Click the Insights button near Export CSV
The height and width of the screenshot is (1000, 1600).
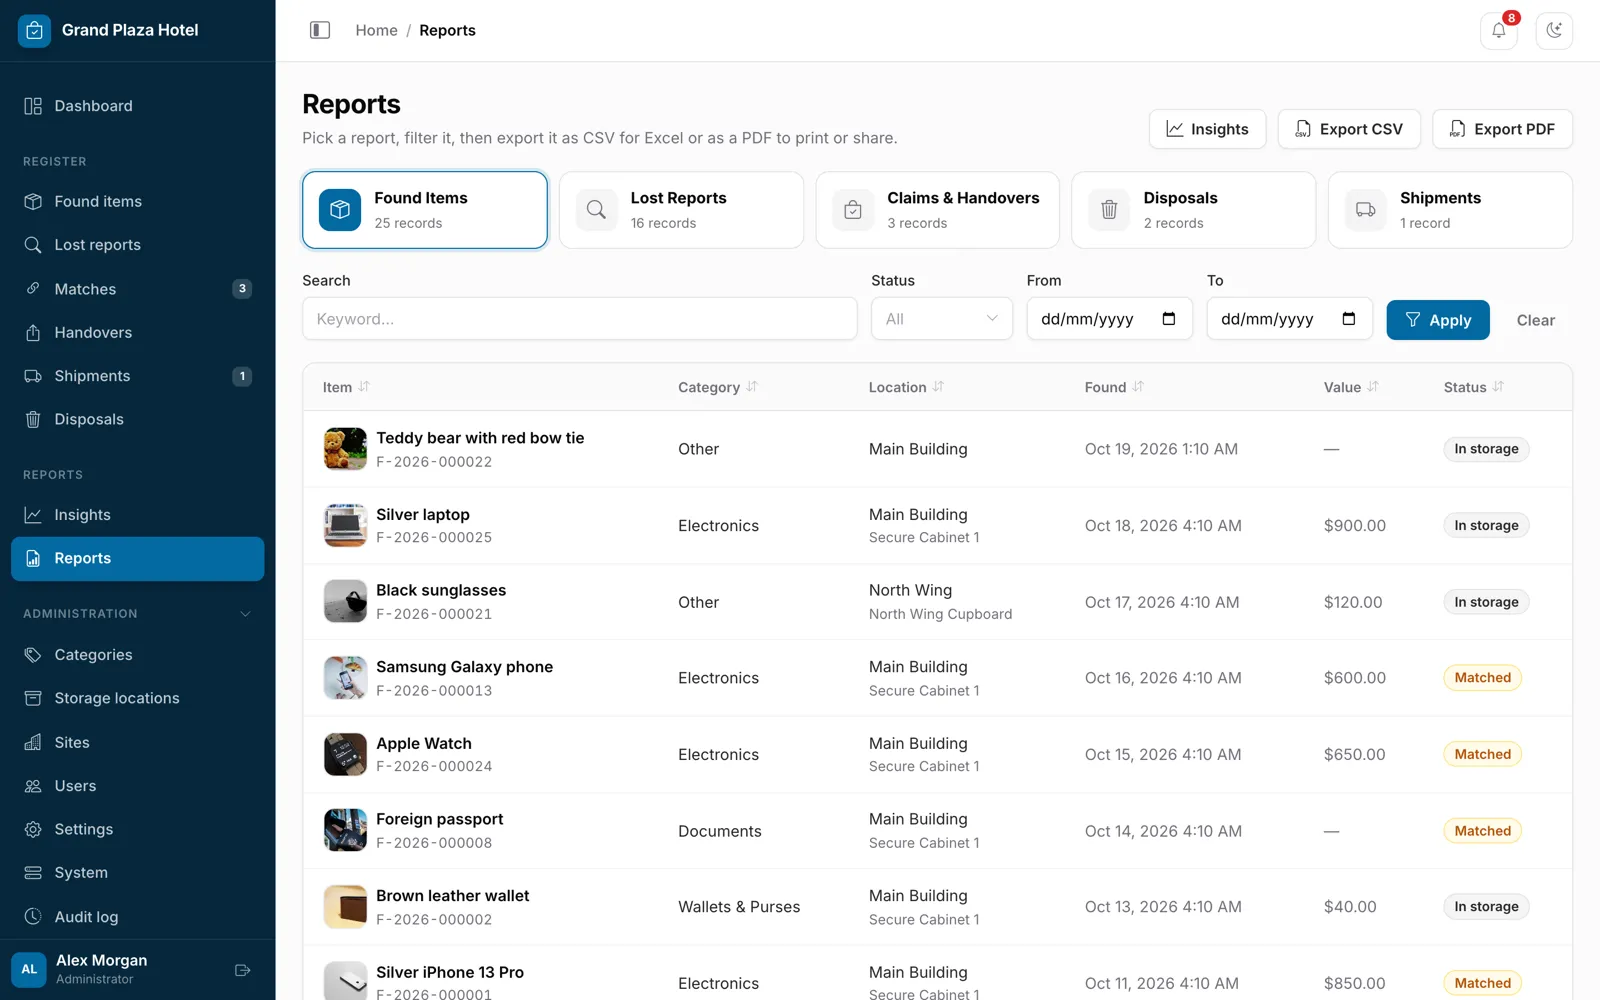1207,129
